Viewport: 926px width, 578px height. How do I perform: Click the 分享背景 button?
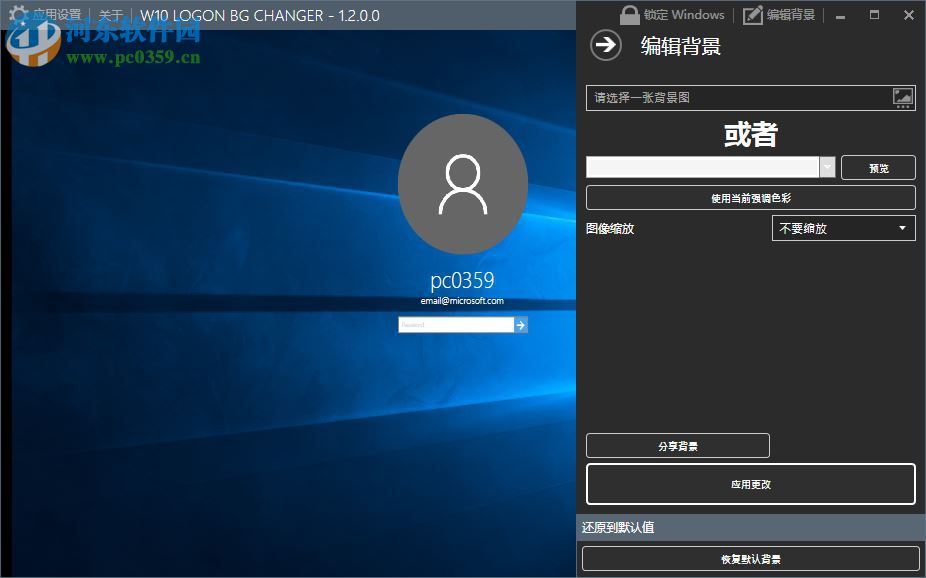click(x=677, y=445)
